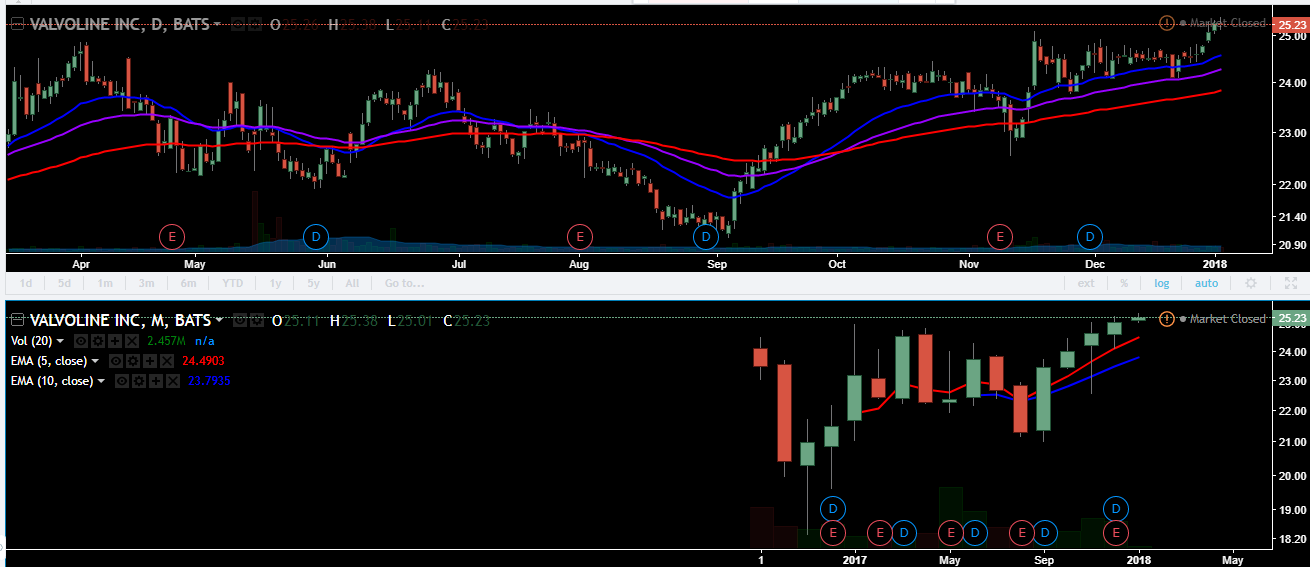The width and height of the screenshot is (1310, 567).
Task: Open daily VALVOLINE series settings gear
Action: (257, 24)
